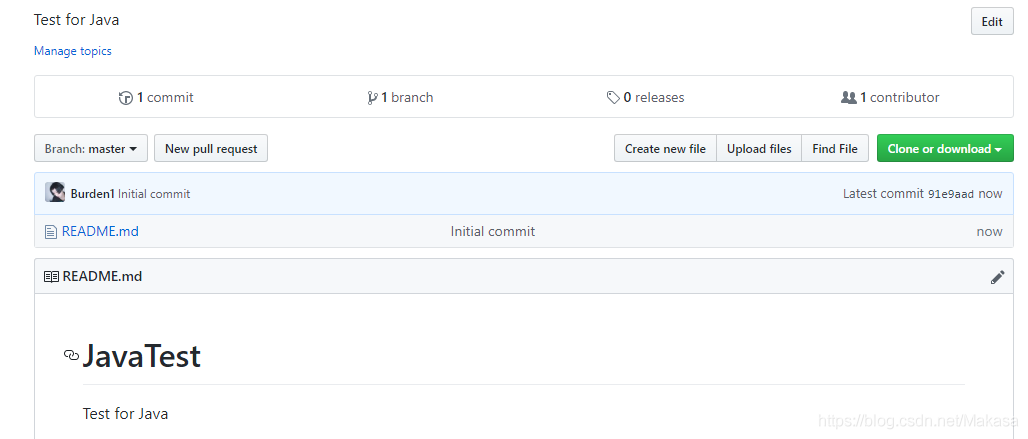Open the README.md file link
Screen dimensions: 1028x439
point(100,232)
